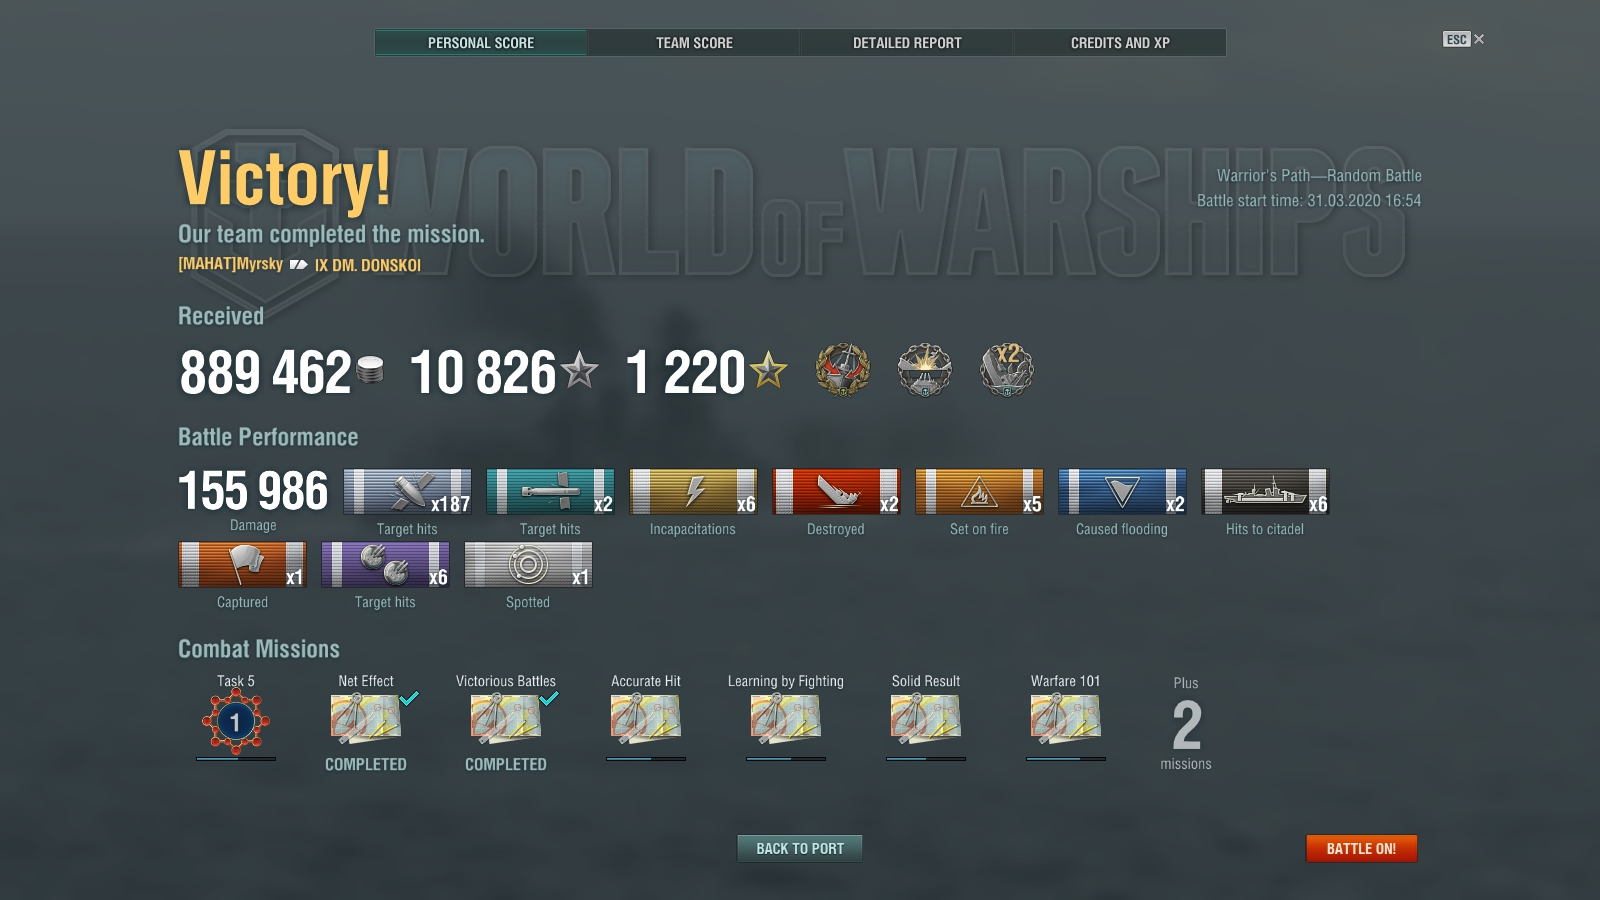Select the Incapacitations ribbon
1600x900 pixels.
click(x=693, y=491)
